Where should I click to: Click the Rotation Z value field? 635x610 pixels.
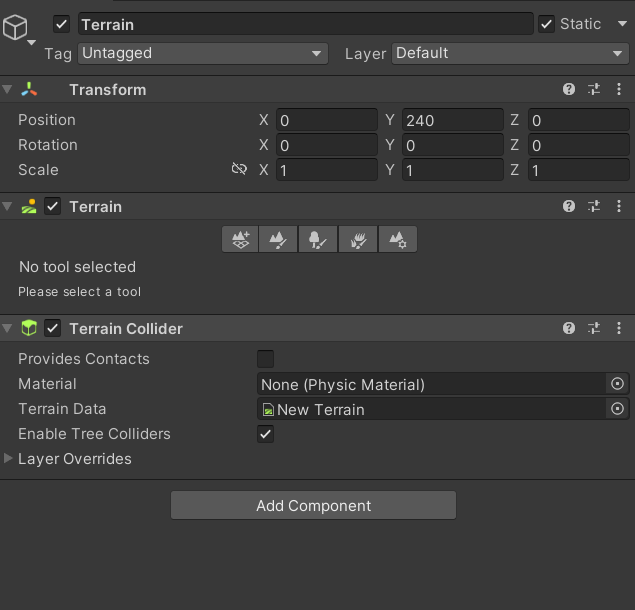point(579,145)
